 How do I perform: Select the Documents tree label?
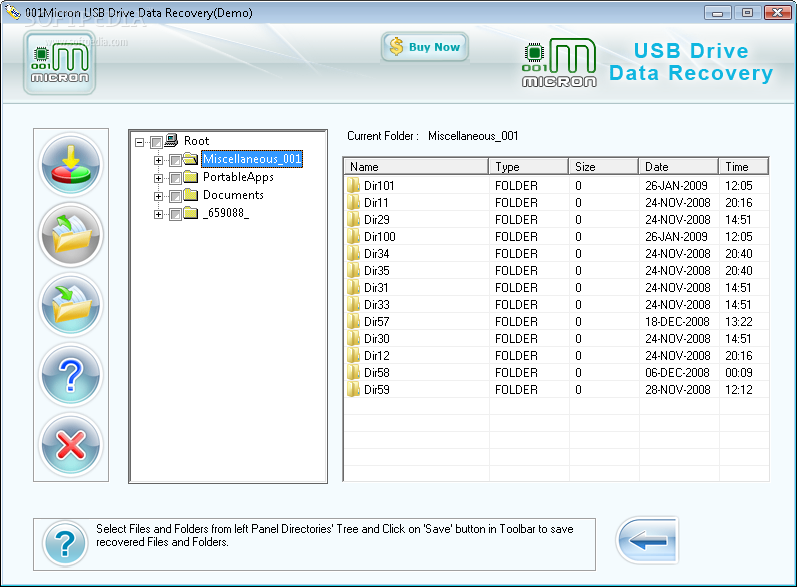(x=233, y=195)
